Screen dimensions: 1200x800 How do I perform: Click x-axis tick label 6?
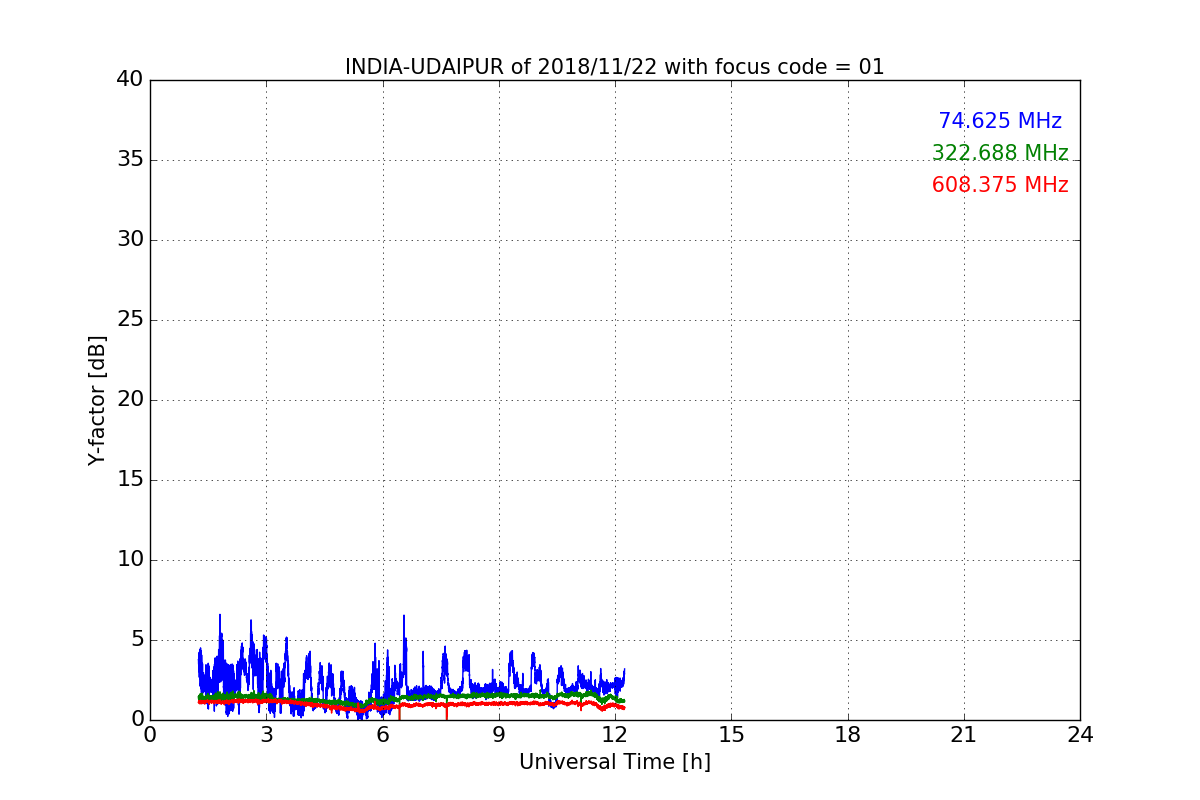pos(383,735)
